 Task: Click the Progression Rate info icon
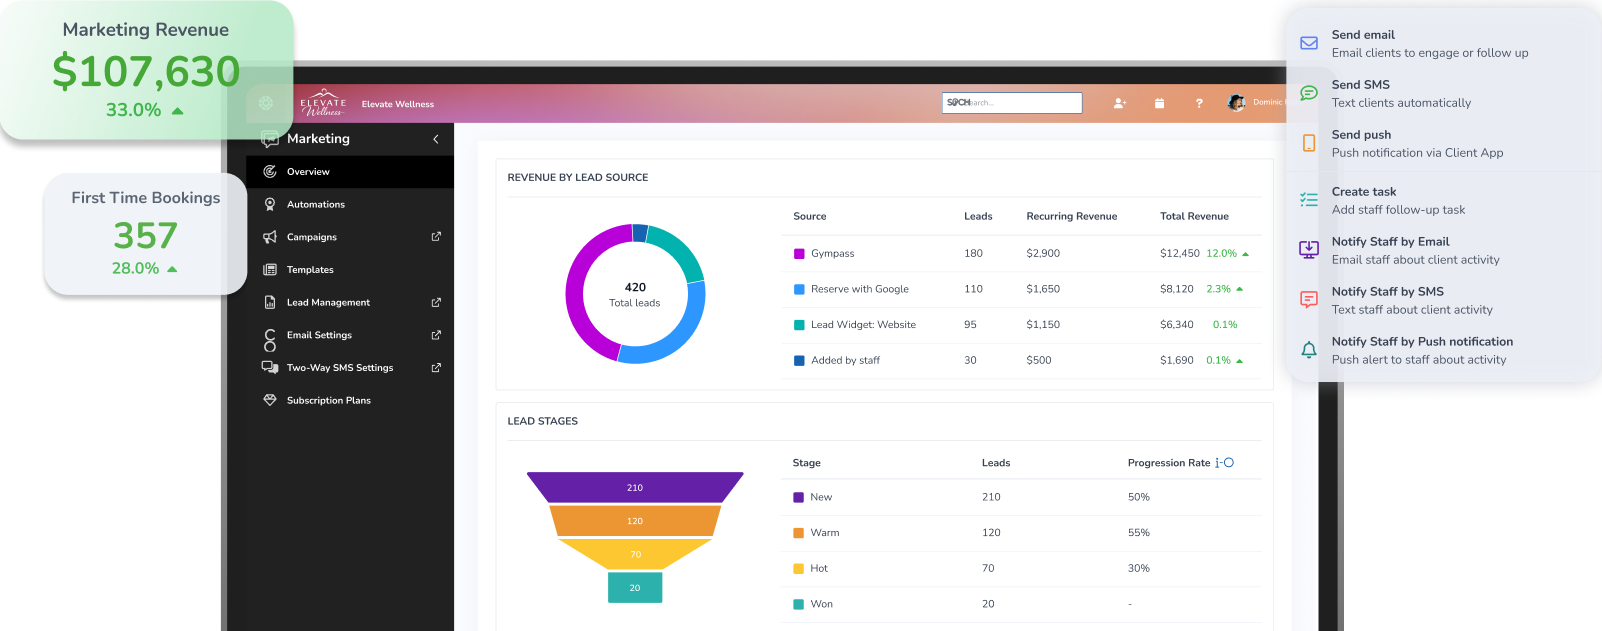point(1225,463)
